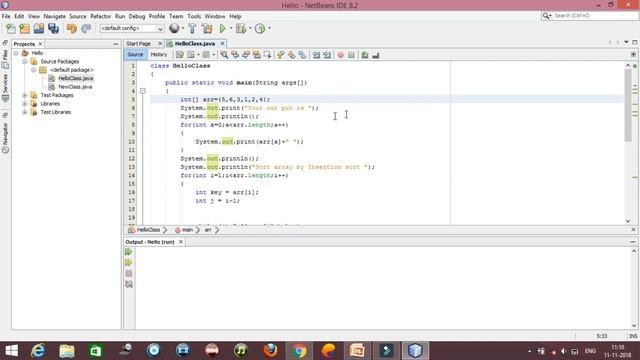Click Find Previous Occurrence icon
Image resolution: width=640 pixels, height=360 pixels.
tap(235, 55)
